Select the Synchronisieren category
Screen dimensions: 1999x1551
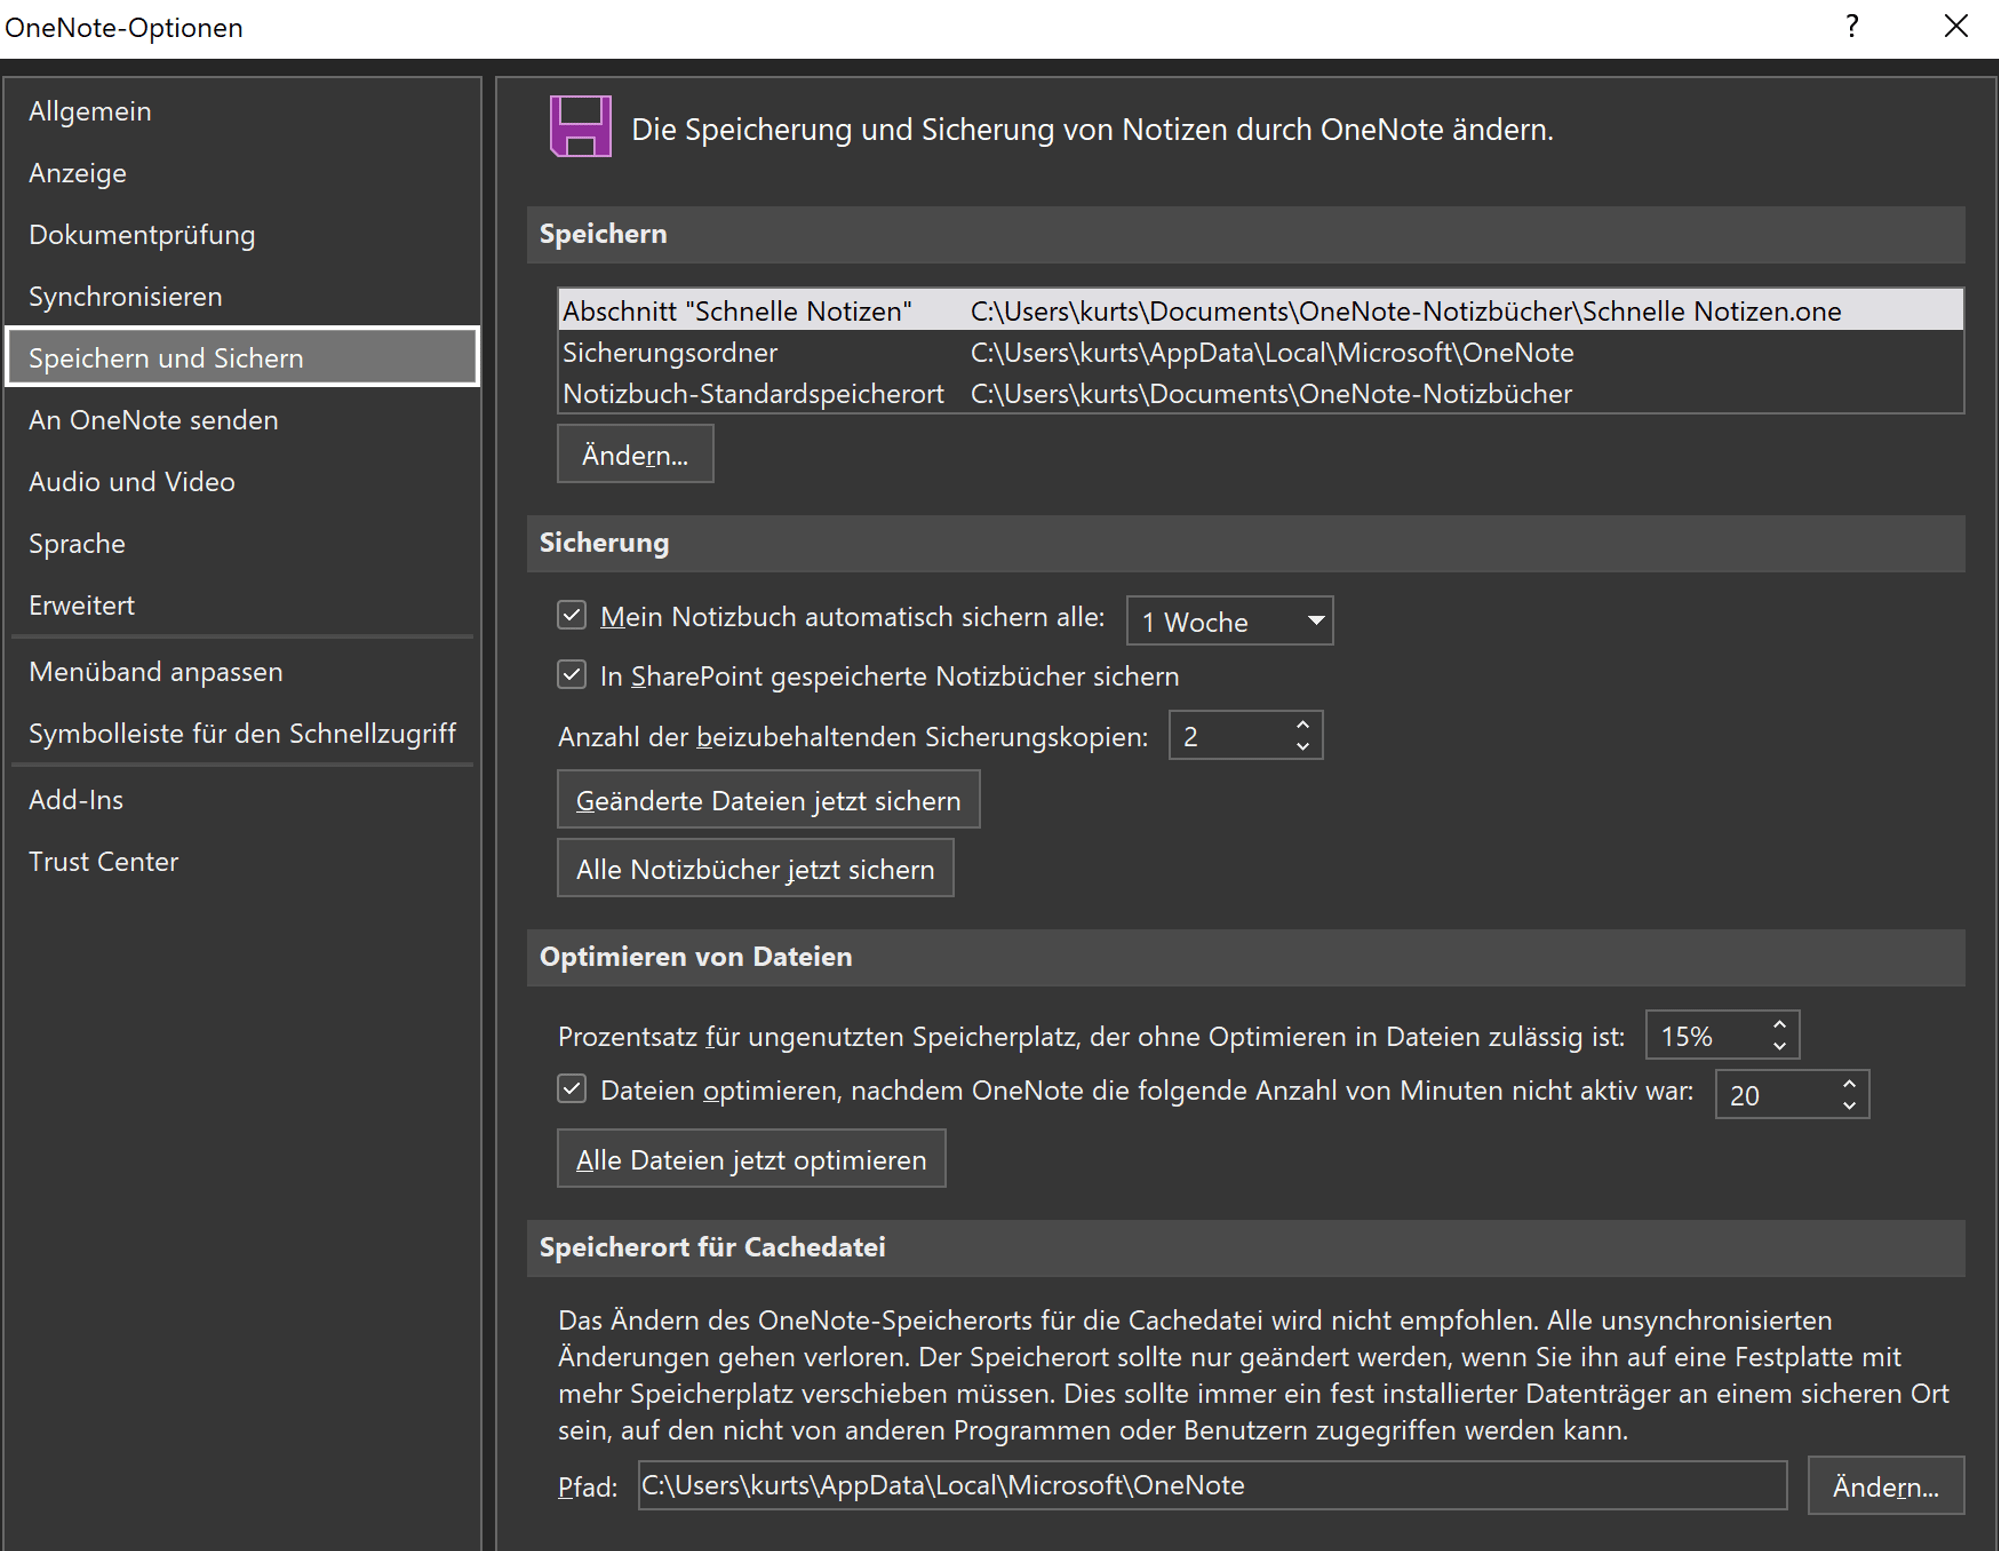coord(243,297)
